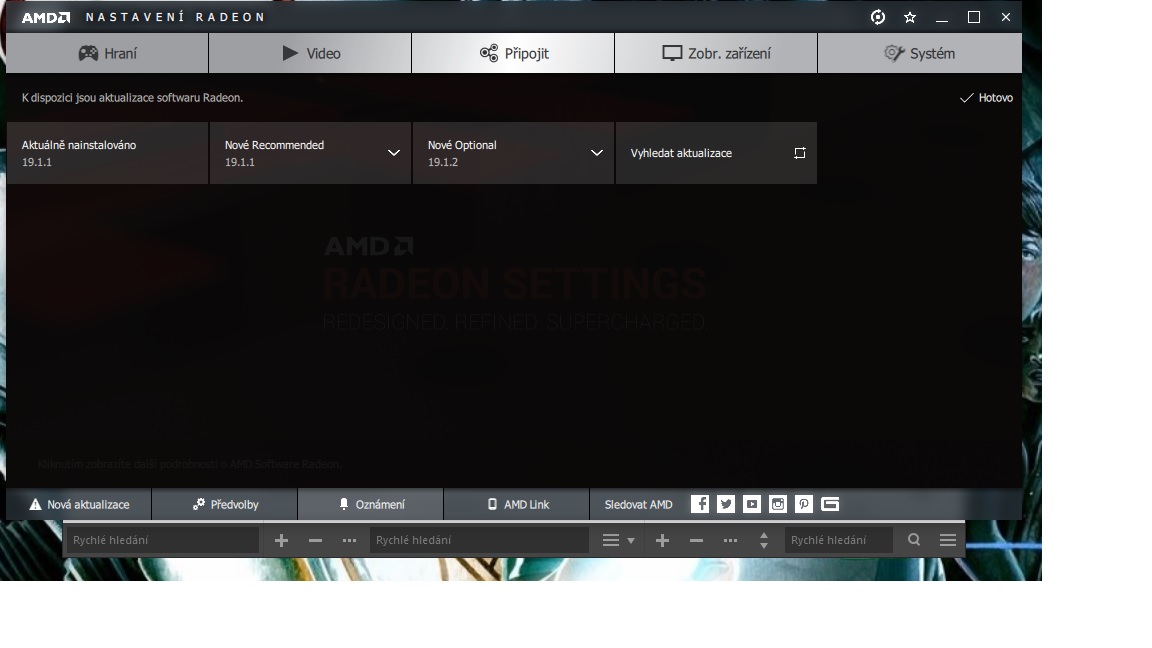Viewport: 1152px width, 648px height.
Task: Click the refresh icon on Vyhledat aktualizace tile
Action: tap(800, 153)
